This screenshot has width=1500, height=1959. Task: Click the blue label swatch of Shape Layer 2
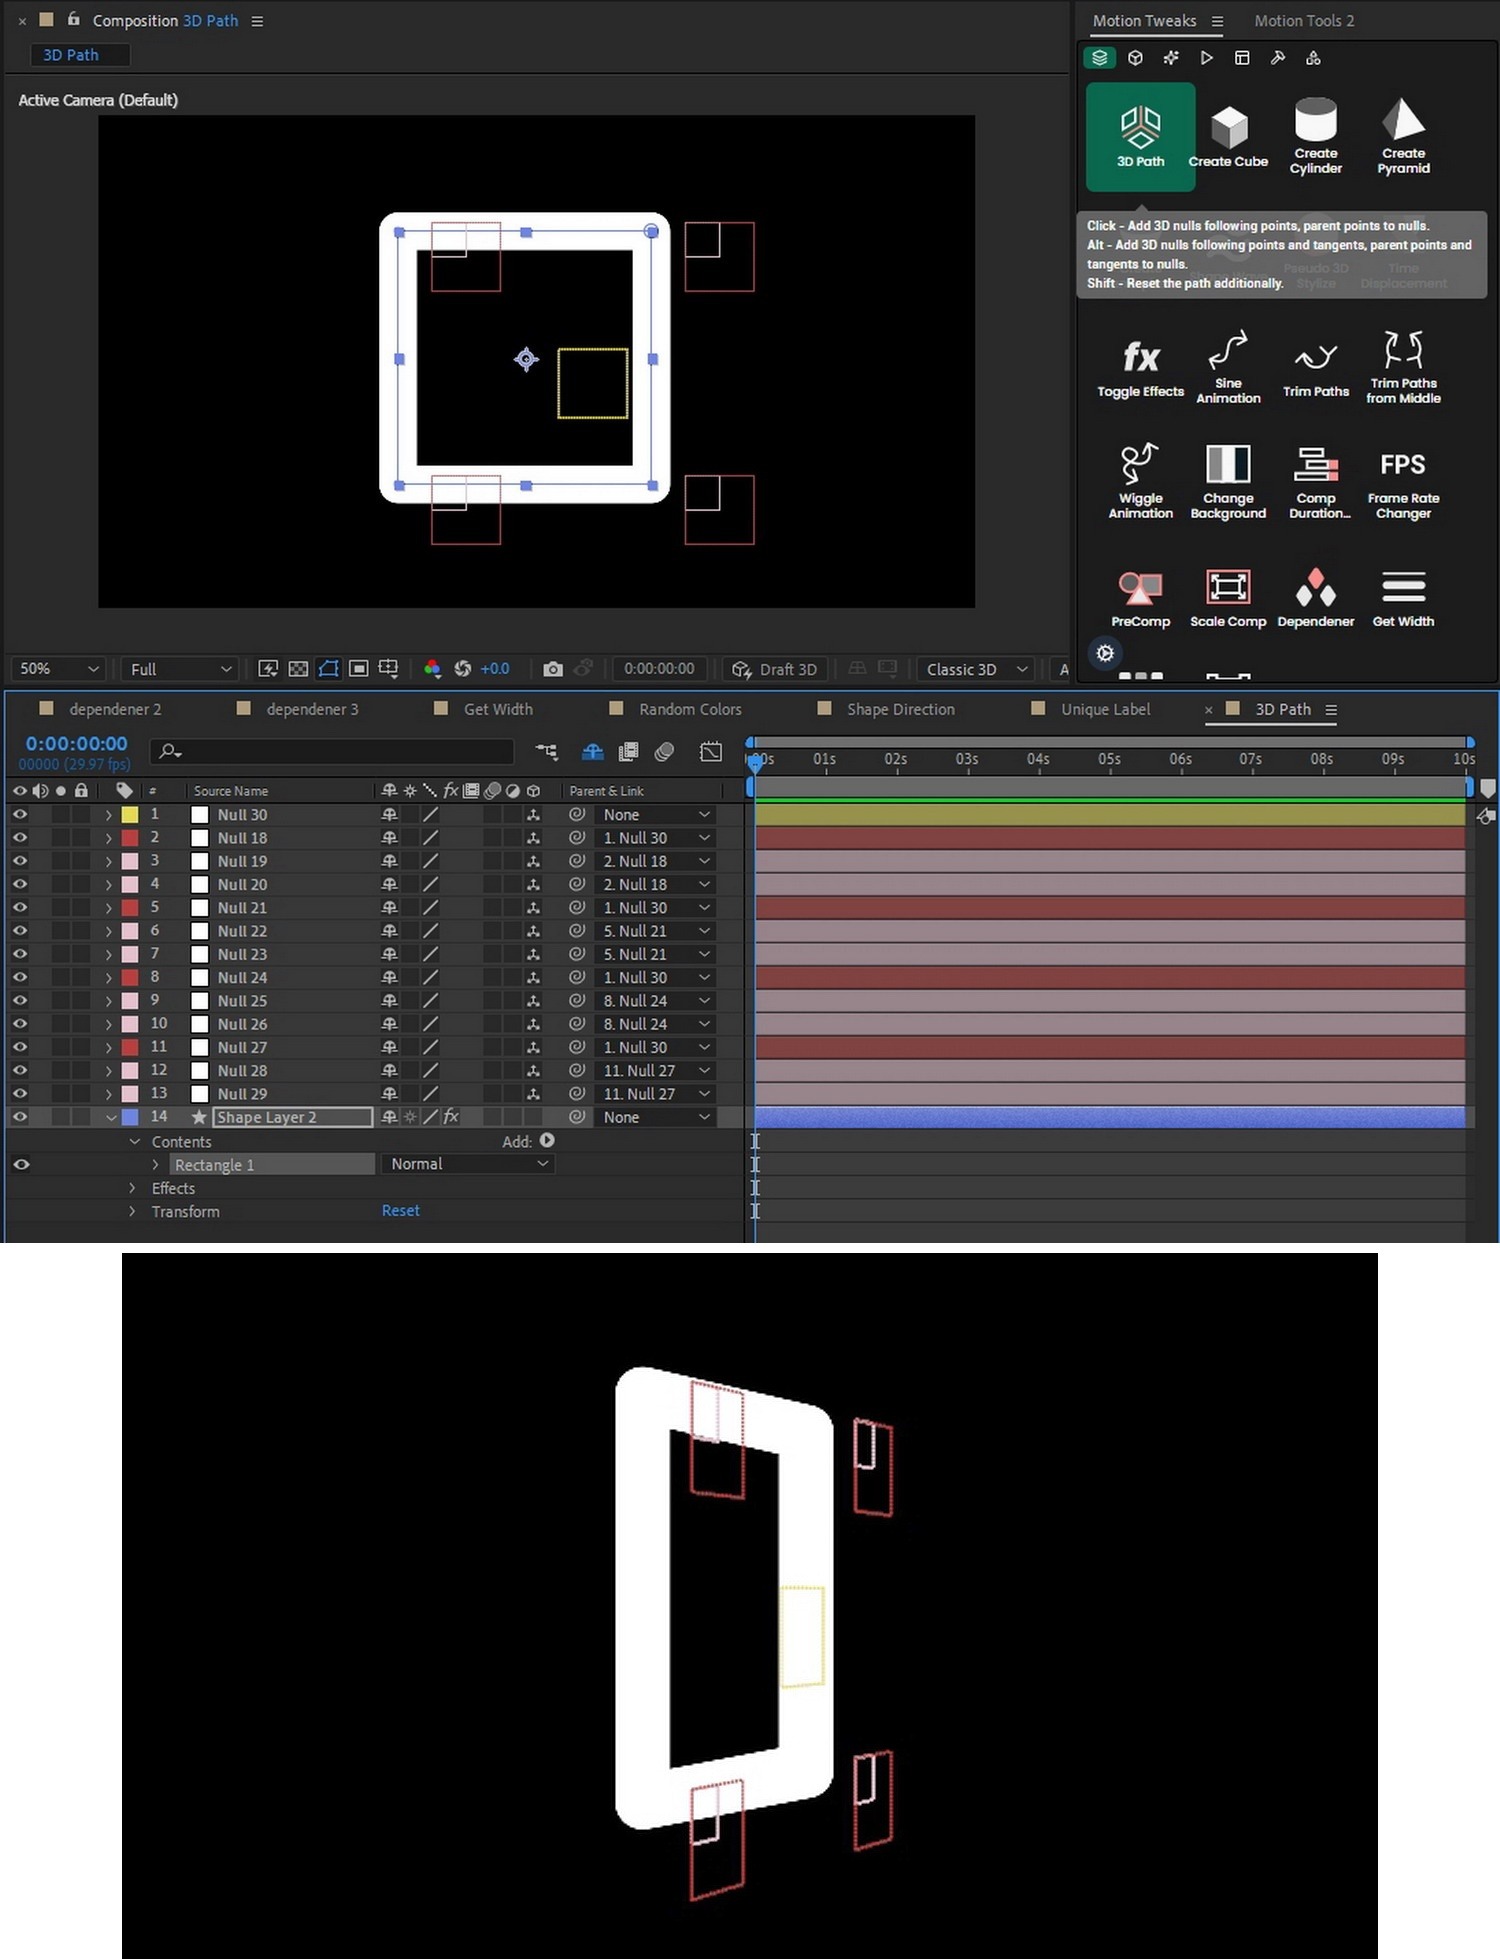coord(130,1117)
